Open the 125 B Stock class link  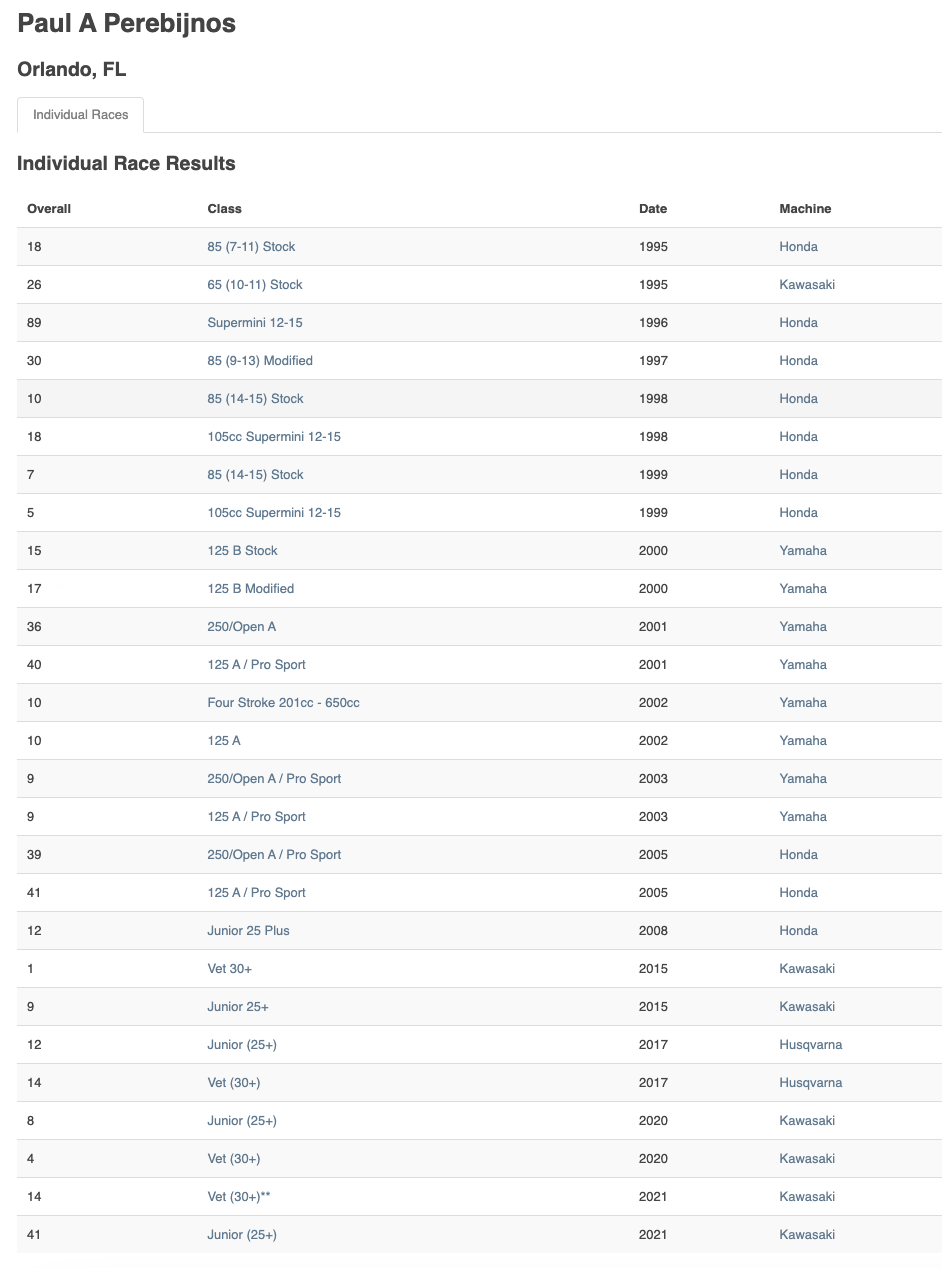click(x=242, y=550)
